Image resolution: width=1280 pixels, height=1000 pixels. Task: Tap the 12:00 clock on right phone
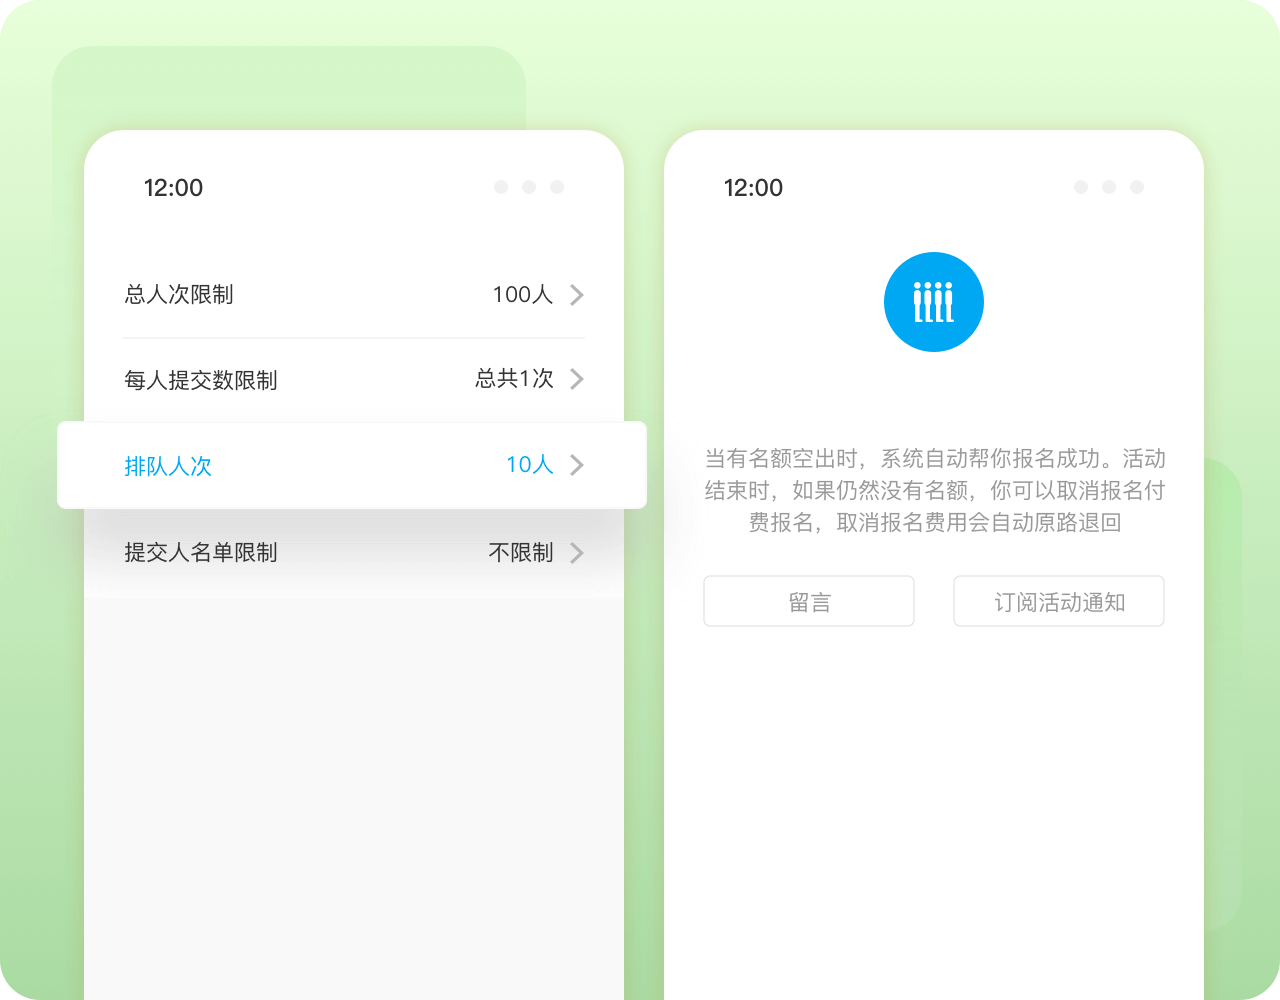755,188
